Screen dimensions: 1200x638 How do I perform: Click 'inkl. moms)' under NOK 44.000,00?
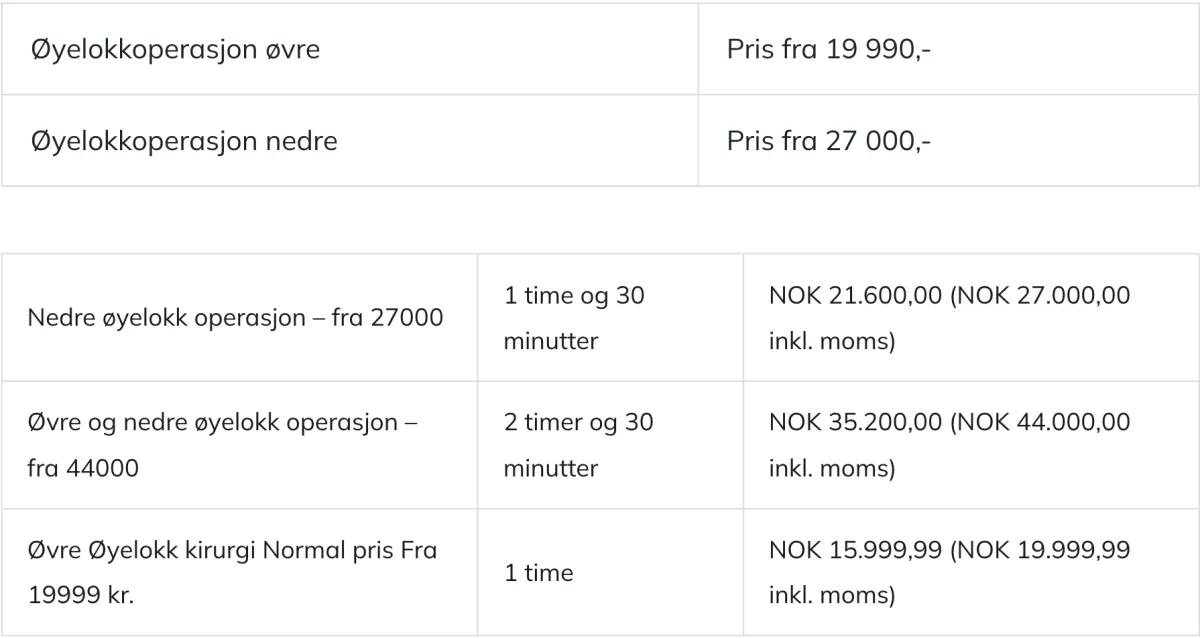[x=832, y=468]
